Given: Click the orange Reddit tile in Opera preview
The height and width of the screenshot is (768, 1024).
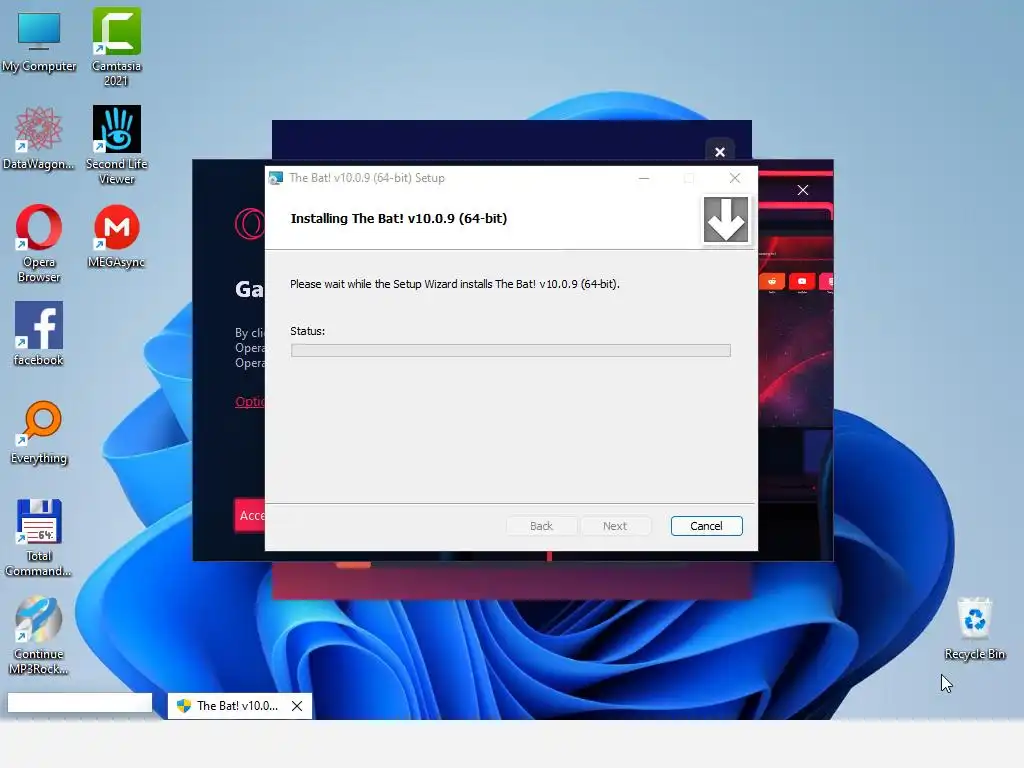Looking at the screenshot, I should [772, 281].
